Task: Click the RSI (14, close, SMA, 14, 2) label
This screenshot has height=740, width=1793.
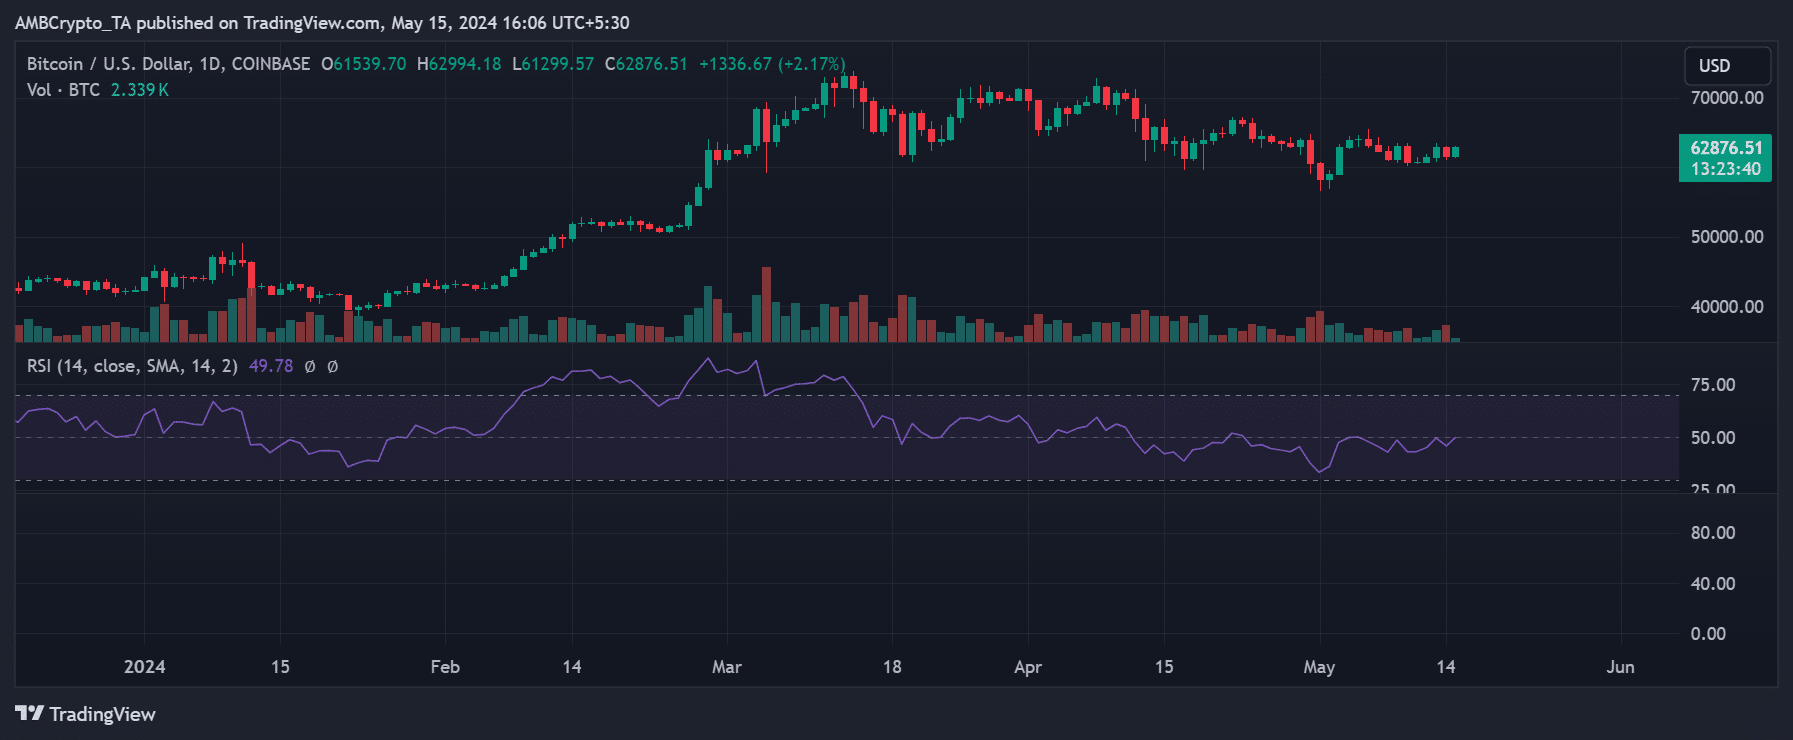Action: tap(132, 366)
